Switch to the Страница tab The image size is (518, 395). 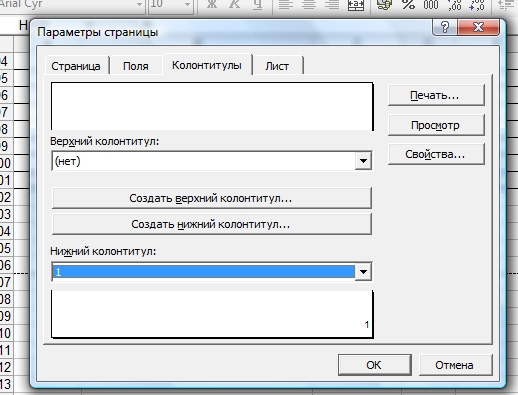[76, 66]
